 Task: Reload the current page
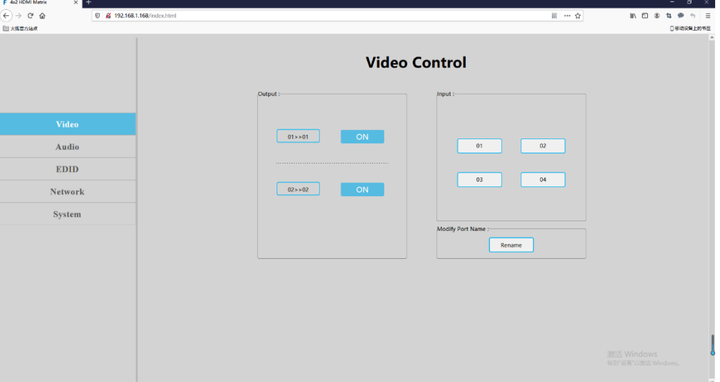(30, 16)
